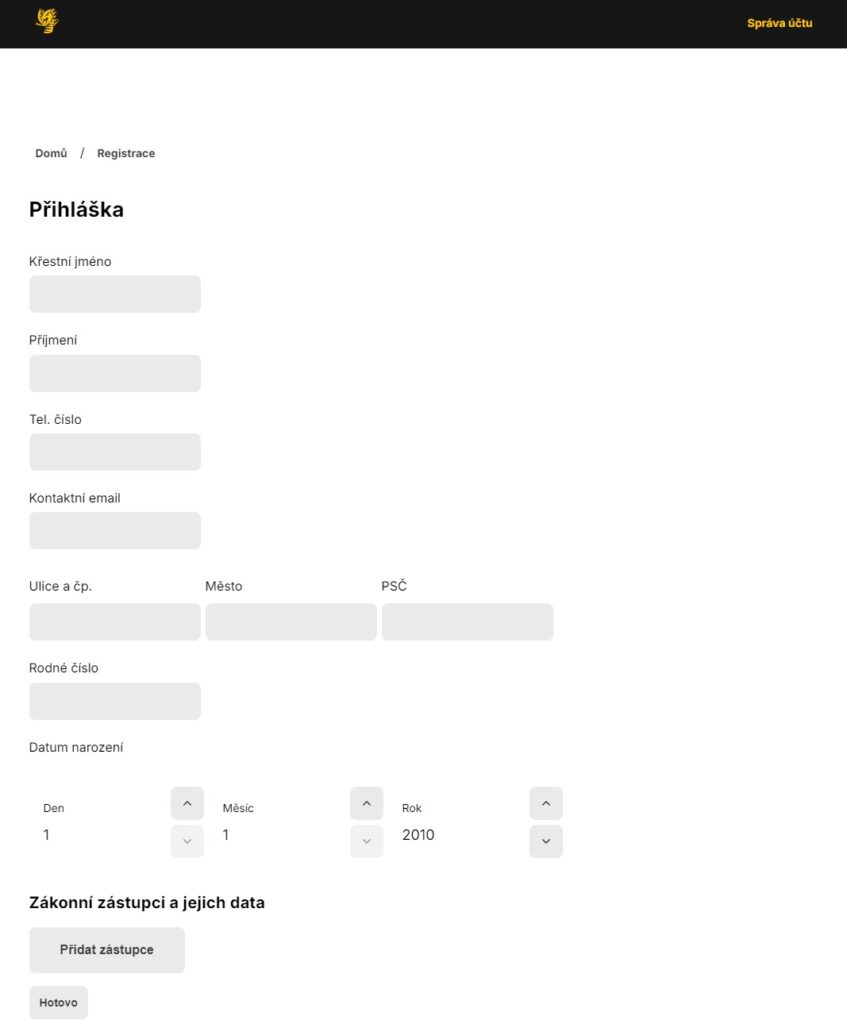Increase the Den value with up arrow
Image resolution: width=847 pixels, height=1024 pixels.
coord(187,804)
